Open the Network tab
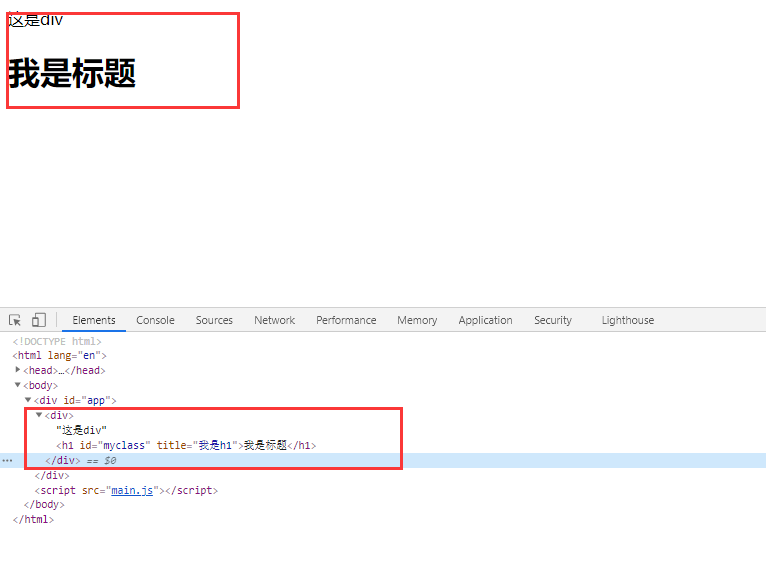766x571 pixels. 275,320
